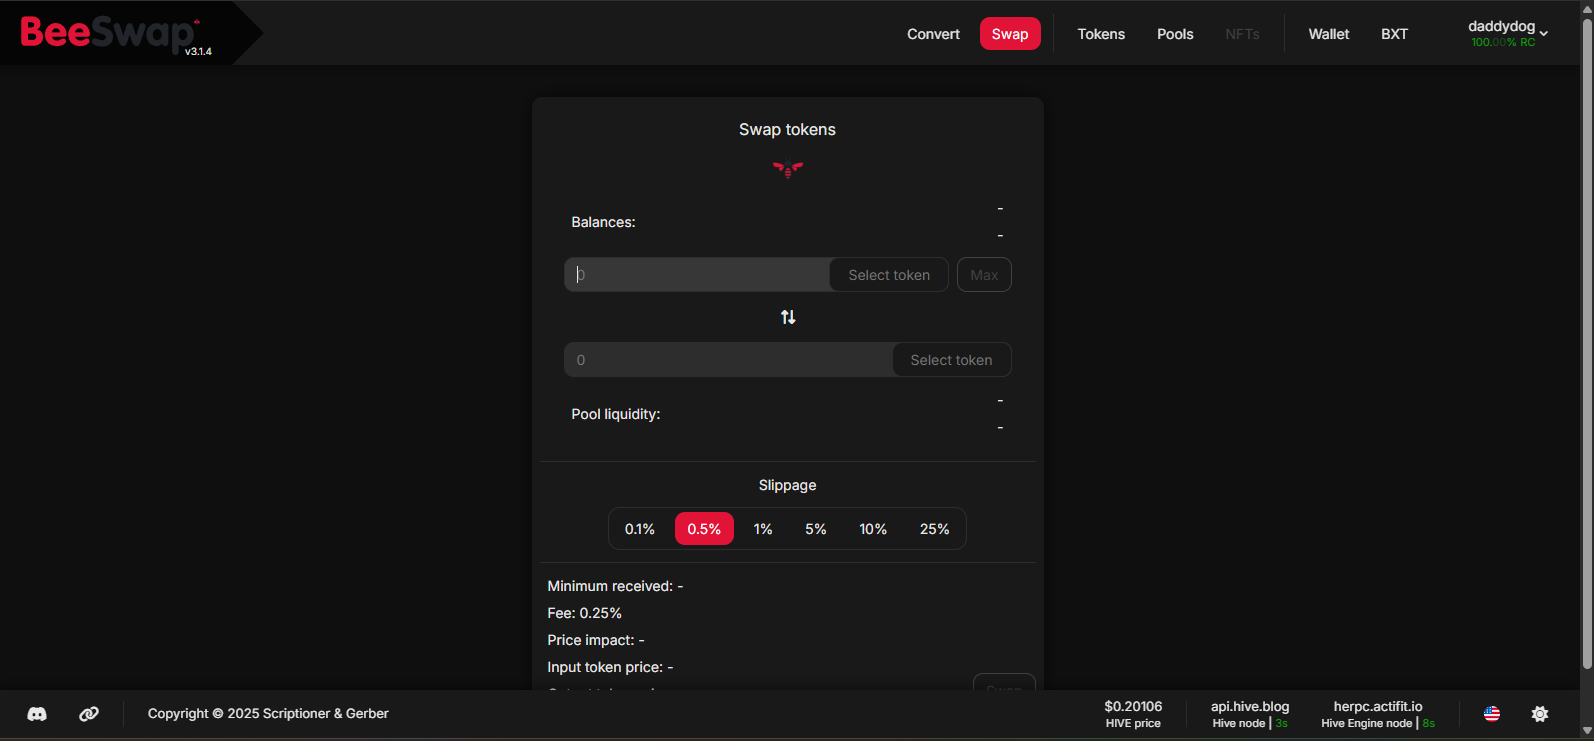Select the Swap tab
1594x741 pixels.
click(x=1010, y=34)
